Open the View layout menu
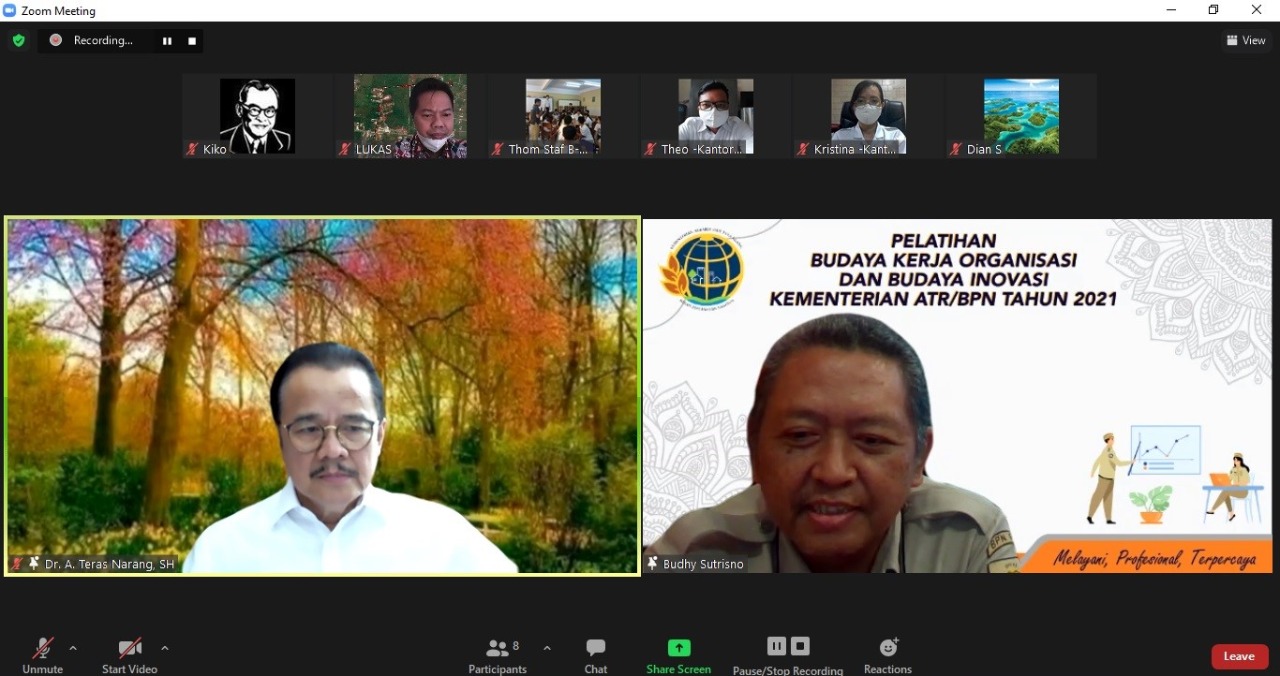1280x676 pixels. 1246,41
